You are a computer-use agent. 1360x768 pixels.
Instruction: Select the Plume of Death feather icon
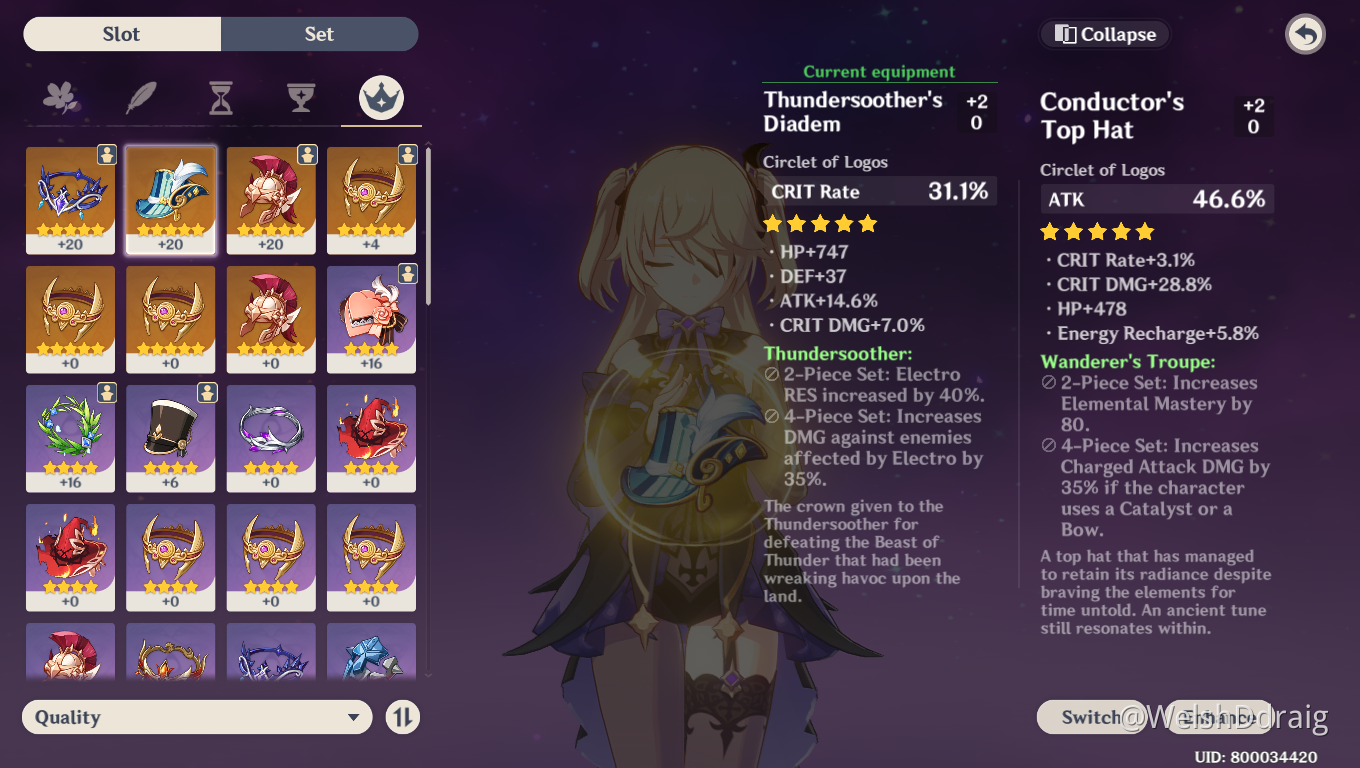pyautogui.click(x=141, y=98)
